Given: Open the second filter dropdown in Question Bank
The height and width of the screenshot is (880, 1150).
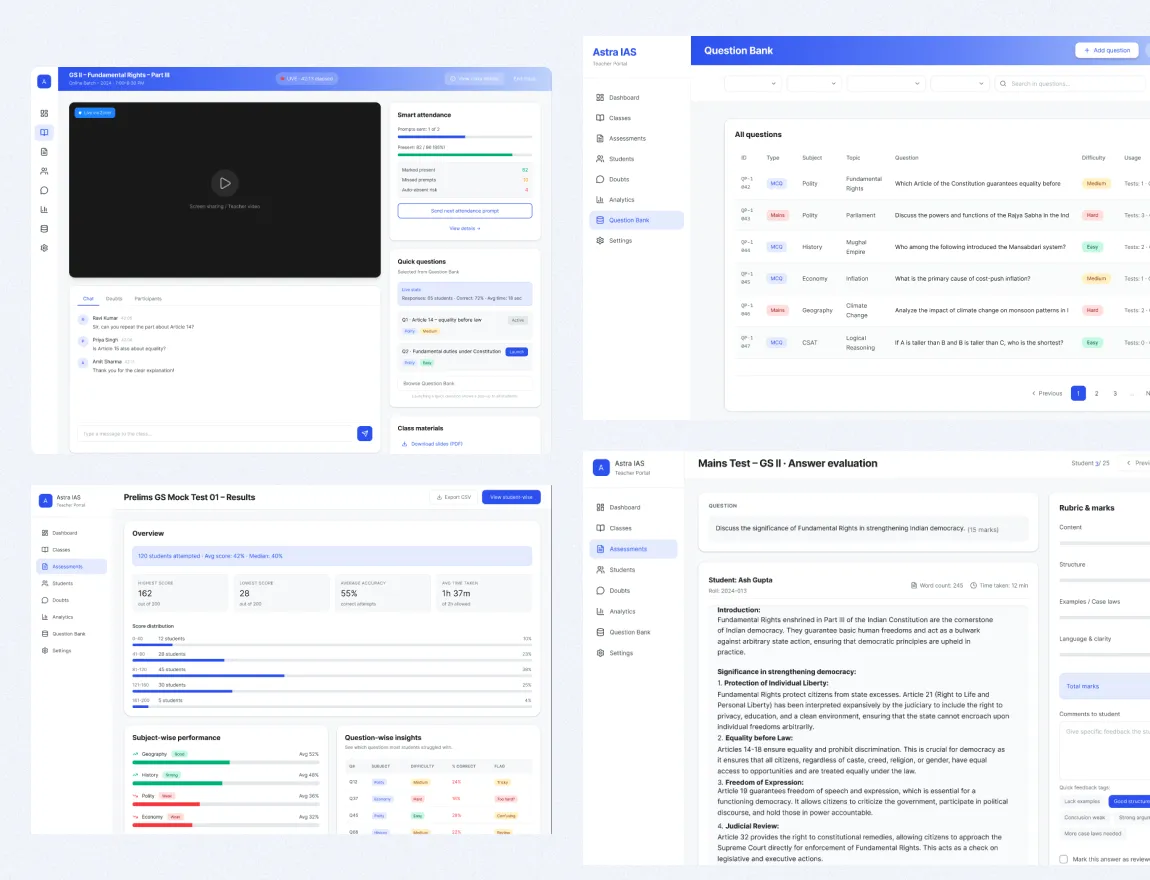Looking at the screenshot, I should tap(814, 84).
